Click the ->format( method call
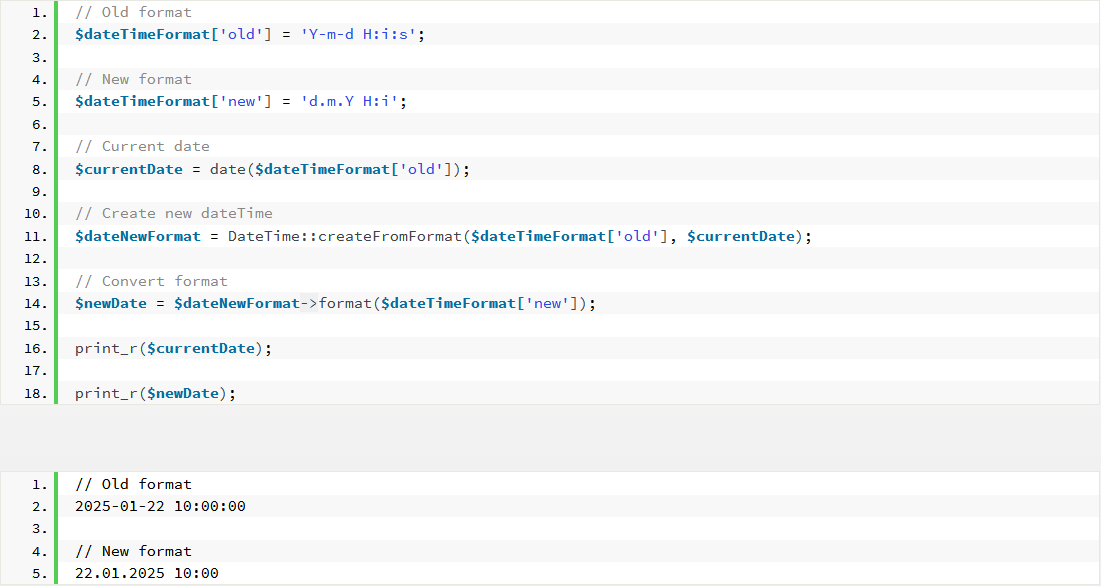The width and height of the screenshot is (1101, 586). pos(340,304)
